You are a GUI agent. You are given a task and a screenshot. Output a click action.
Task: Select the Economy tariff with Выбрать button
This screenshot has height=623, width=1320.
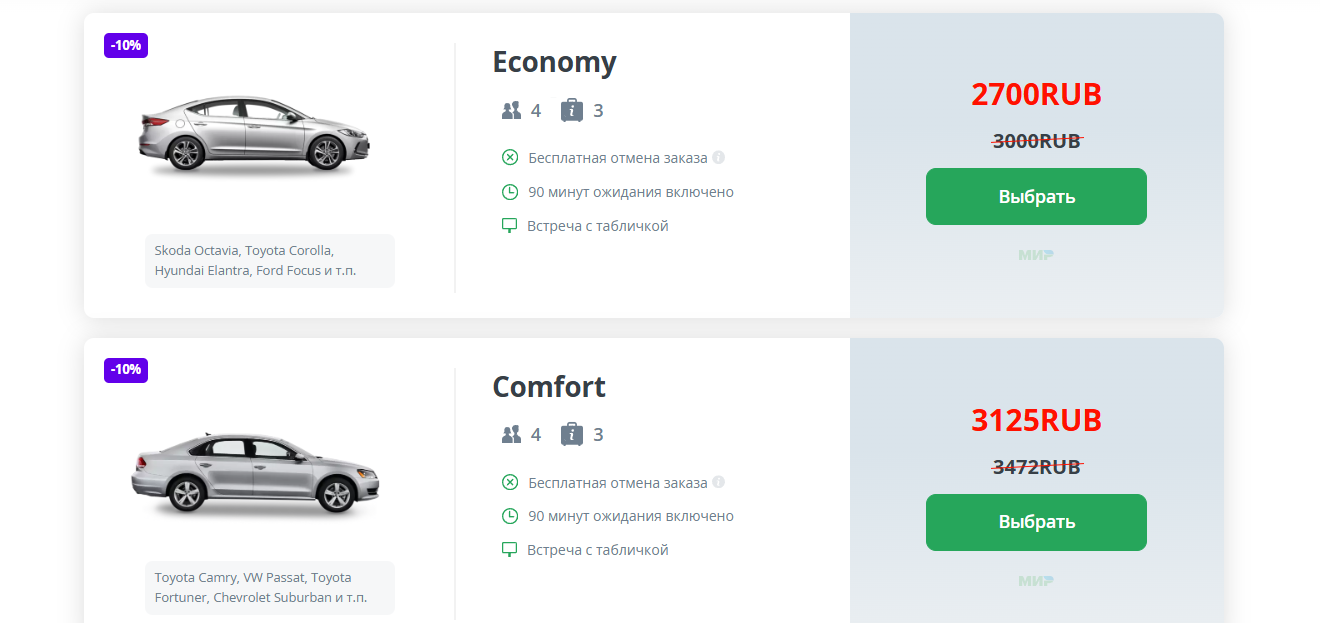(x=1036, y=196)
